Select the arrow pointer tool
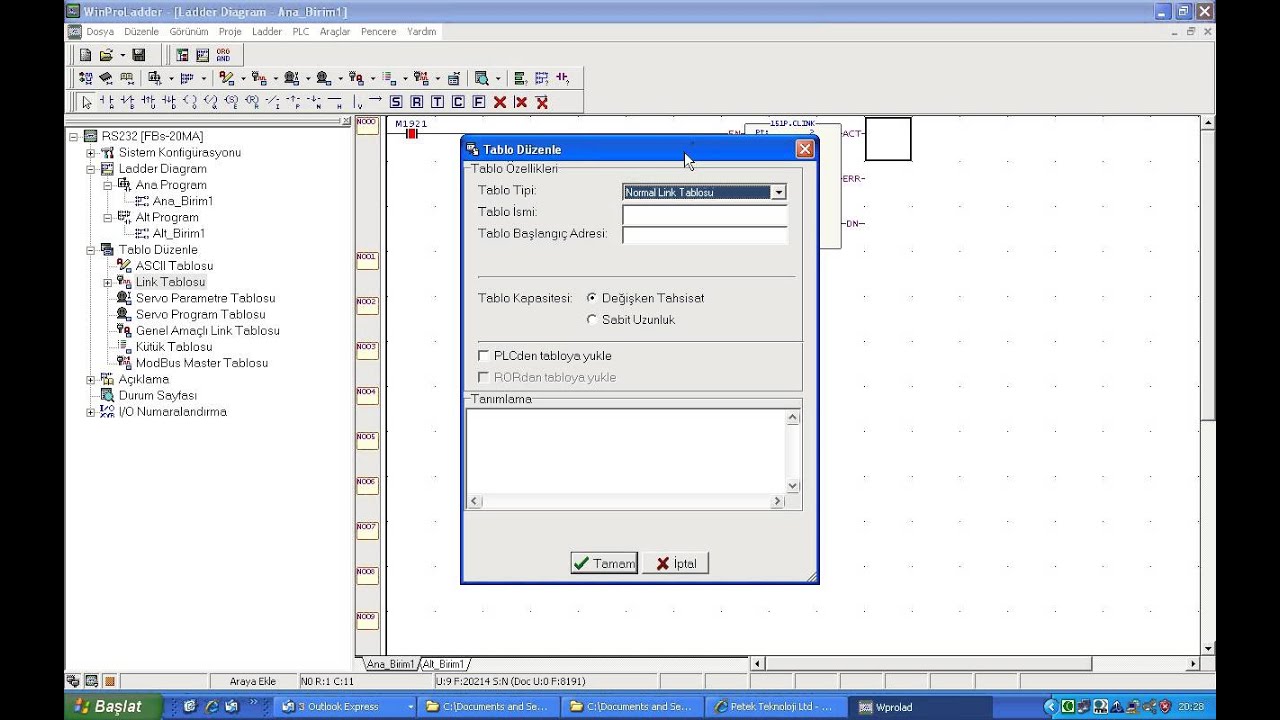The image size is (1280, 720). click(x=87, y=102)
